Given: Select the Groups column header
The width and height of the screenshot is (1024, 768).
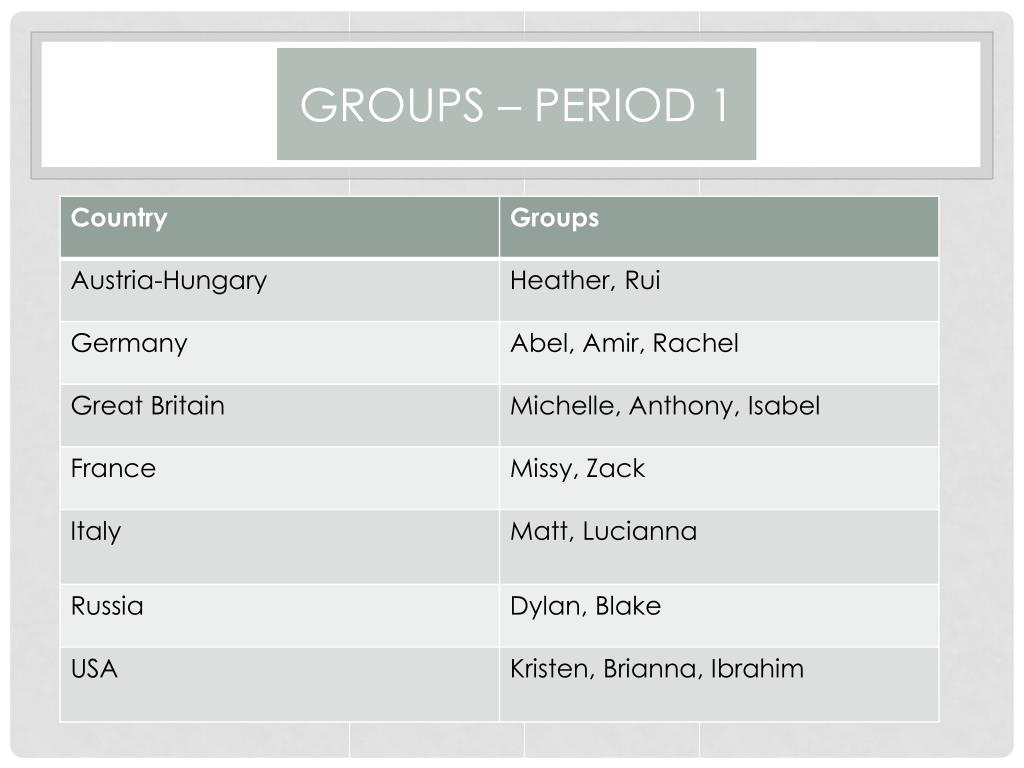Looking at the screenshot, I should [719, 227].
